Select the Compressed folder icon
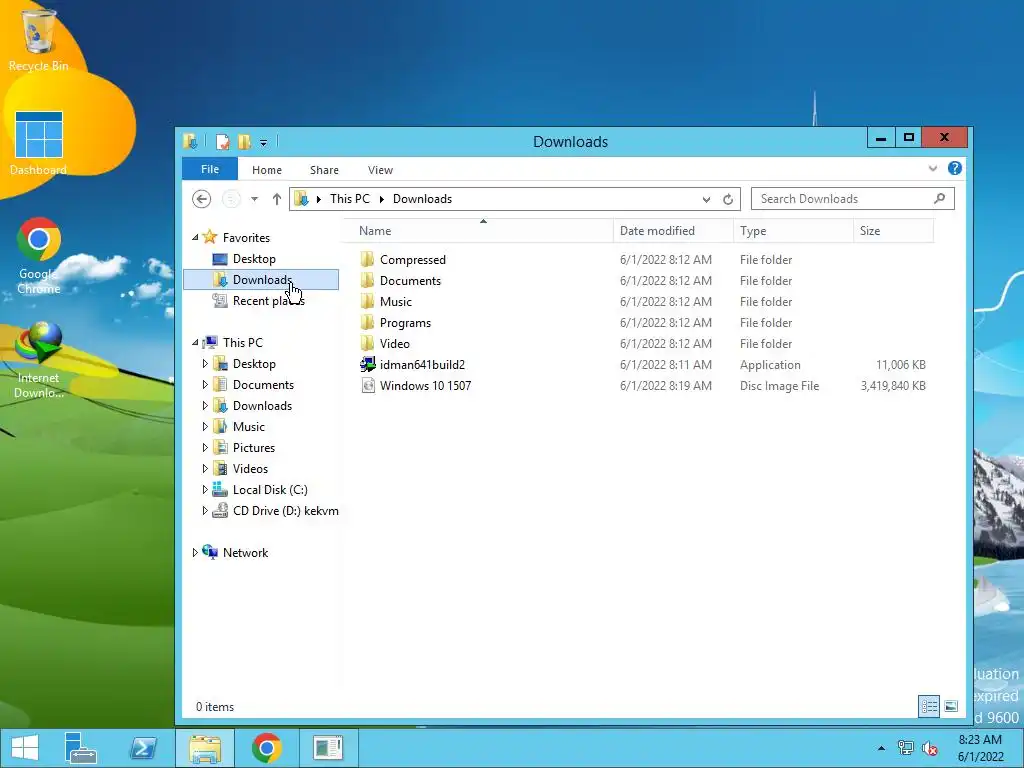Viewport: 1024px width, 768px height. pyautogui.click(x=368, y=259)
